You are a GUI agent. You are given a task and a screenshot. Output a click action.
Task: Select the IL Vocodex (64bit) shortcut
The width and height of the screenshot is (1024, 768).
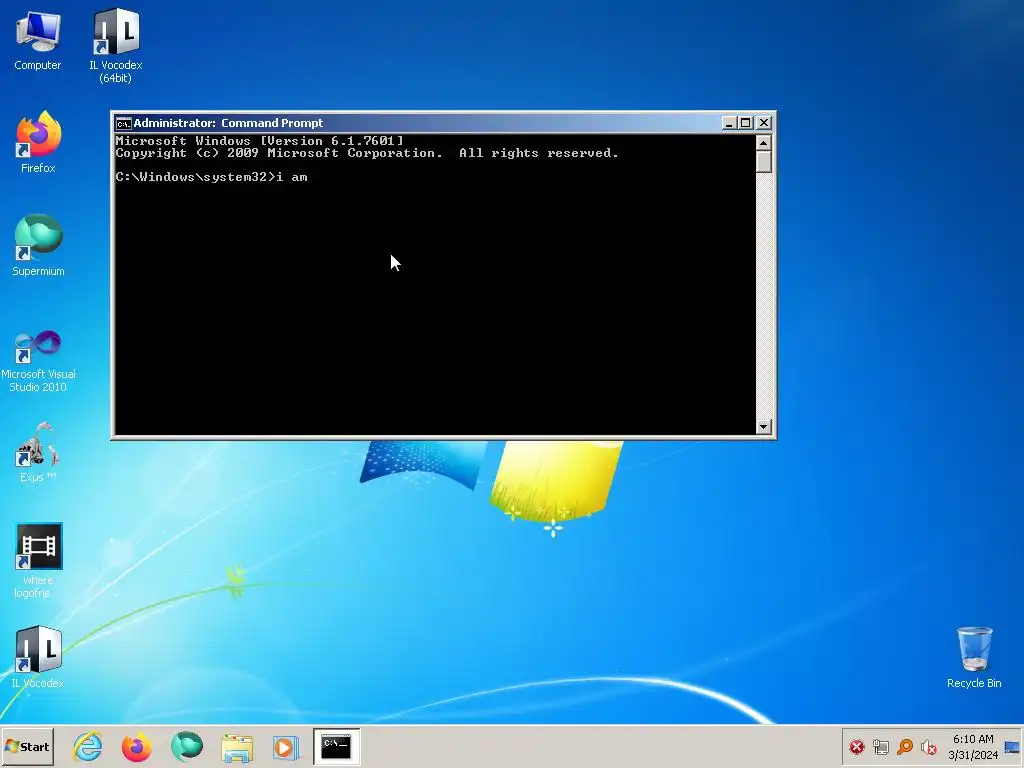(x=116, y=46)
